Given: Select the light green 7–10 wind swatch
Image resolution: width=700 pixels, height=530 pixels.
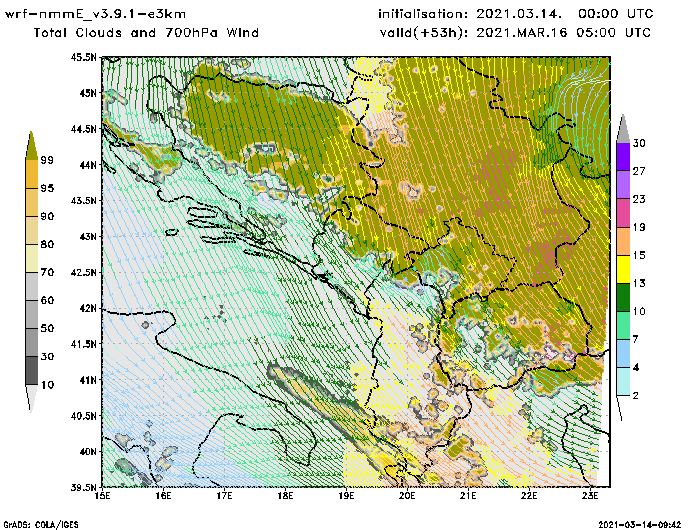Looking at the screenshot, I should pos(623,326).
